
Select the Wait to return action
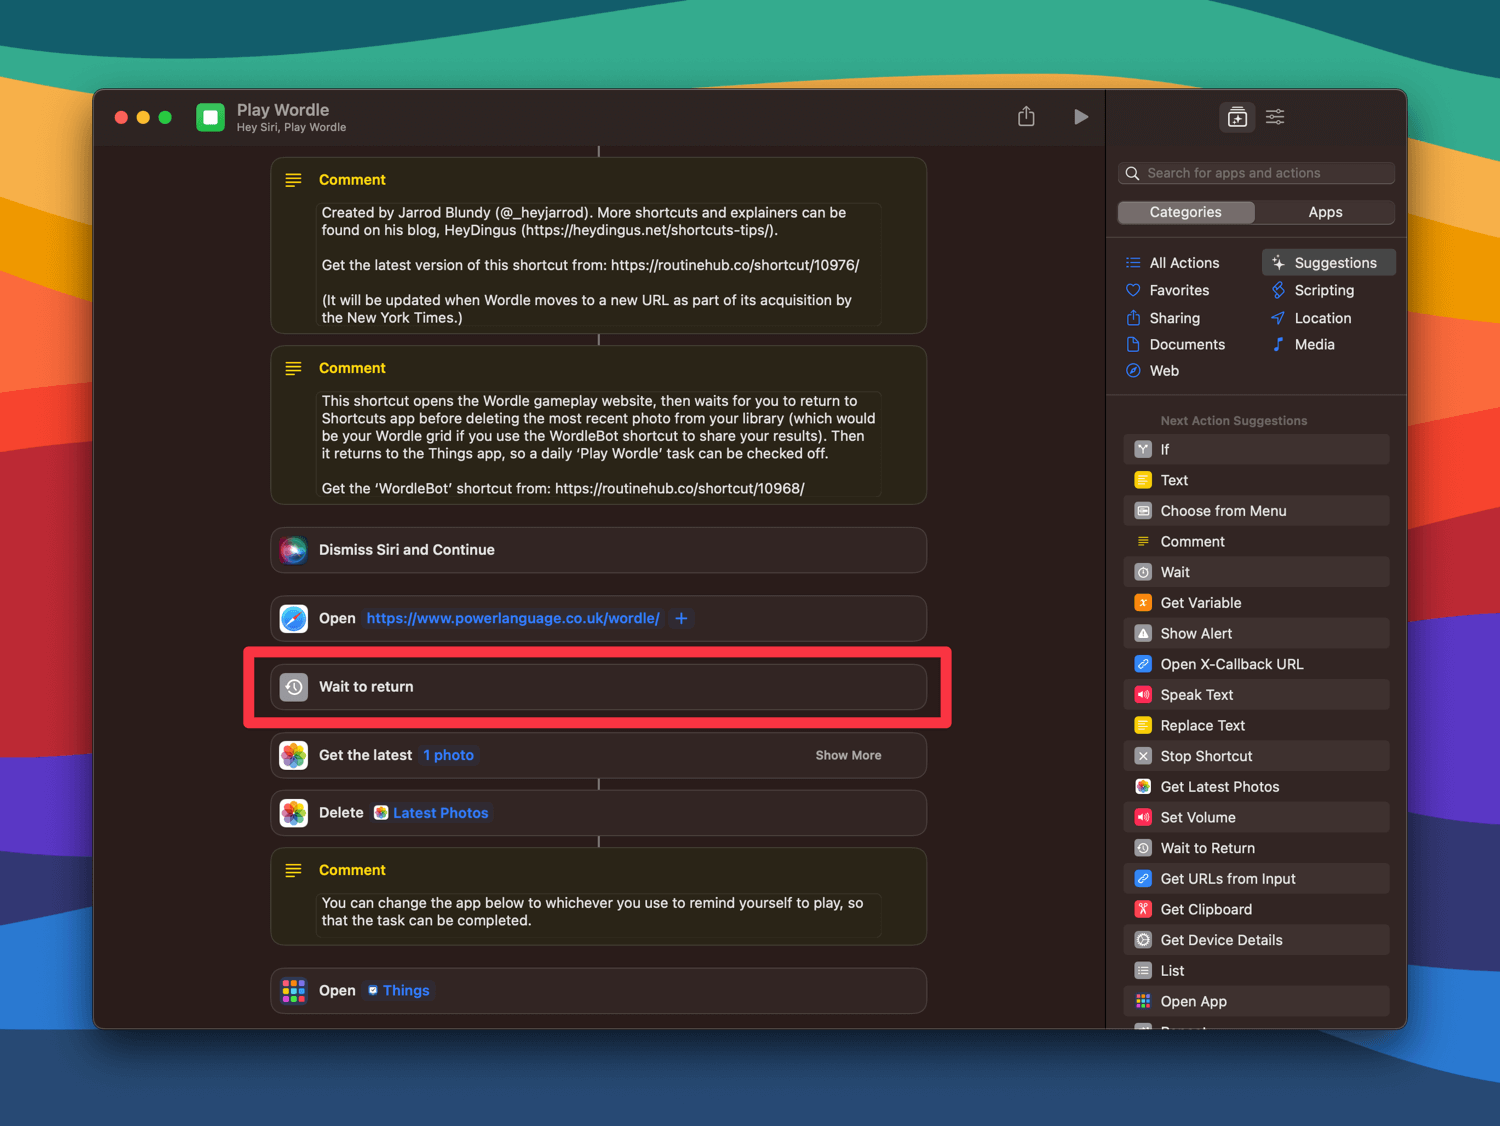598,687
